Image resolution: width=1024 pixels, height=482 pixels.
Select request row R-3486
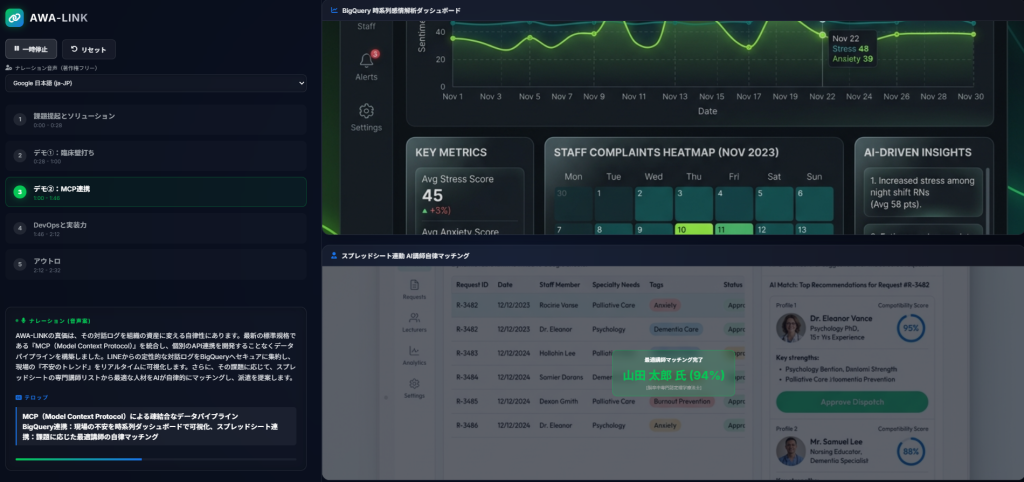598,425
